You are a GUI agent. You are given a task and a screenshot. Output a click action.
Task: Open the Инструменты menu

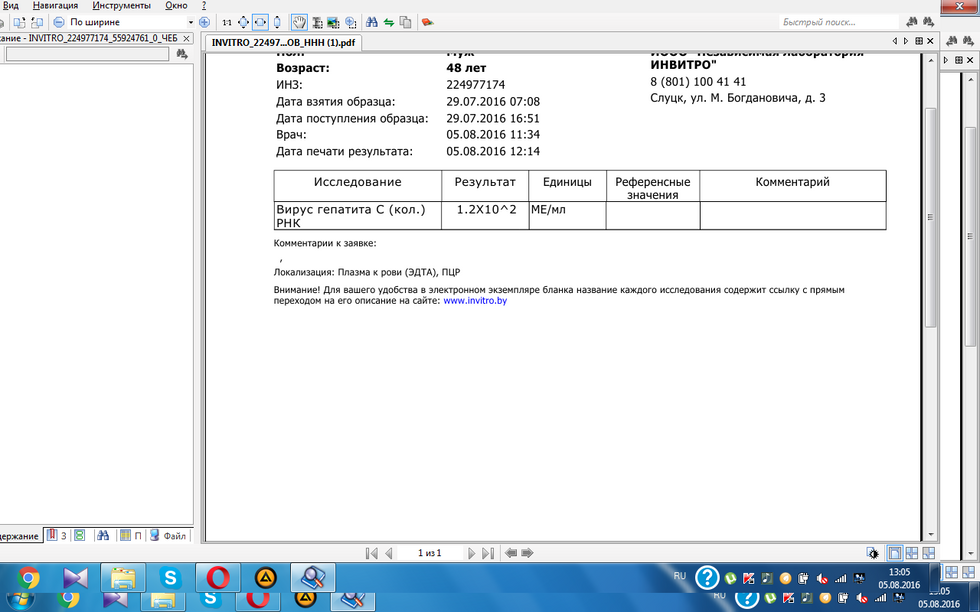pos(121,6)
